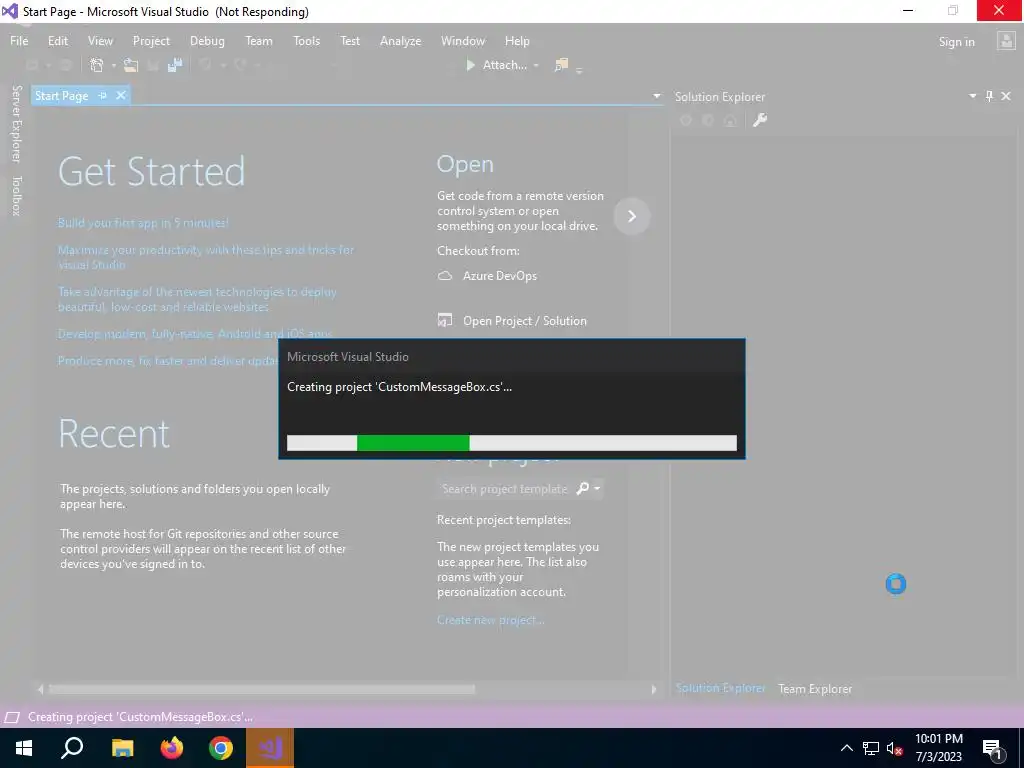Open the Tools menu
Screen dimensions: 1024x768
click(306, 40)
